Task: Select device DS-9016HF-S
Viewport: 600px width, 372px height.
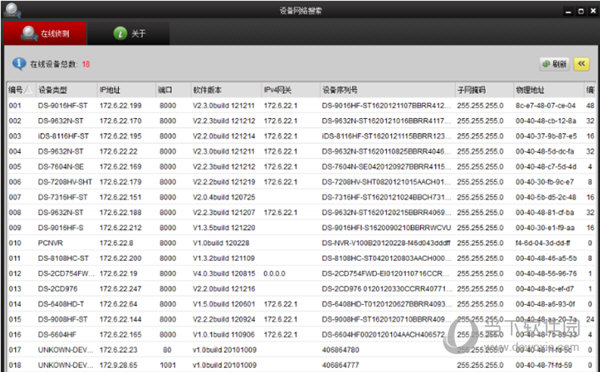Action: tap(60, 227)
